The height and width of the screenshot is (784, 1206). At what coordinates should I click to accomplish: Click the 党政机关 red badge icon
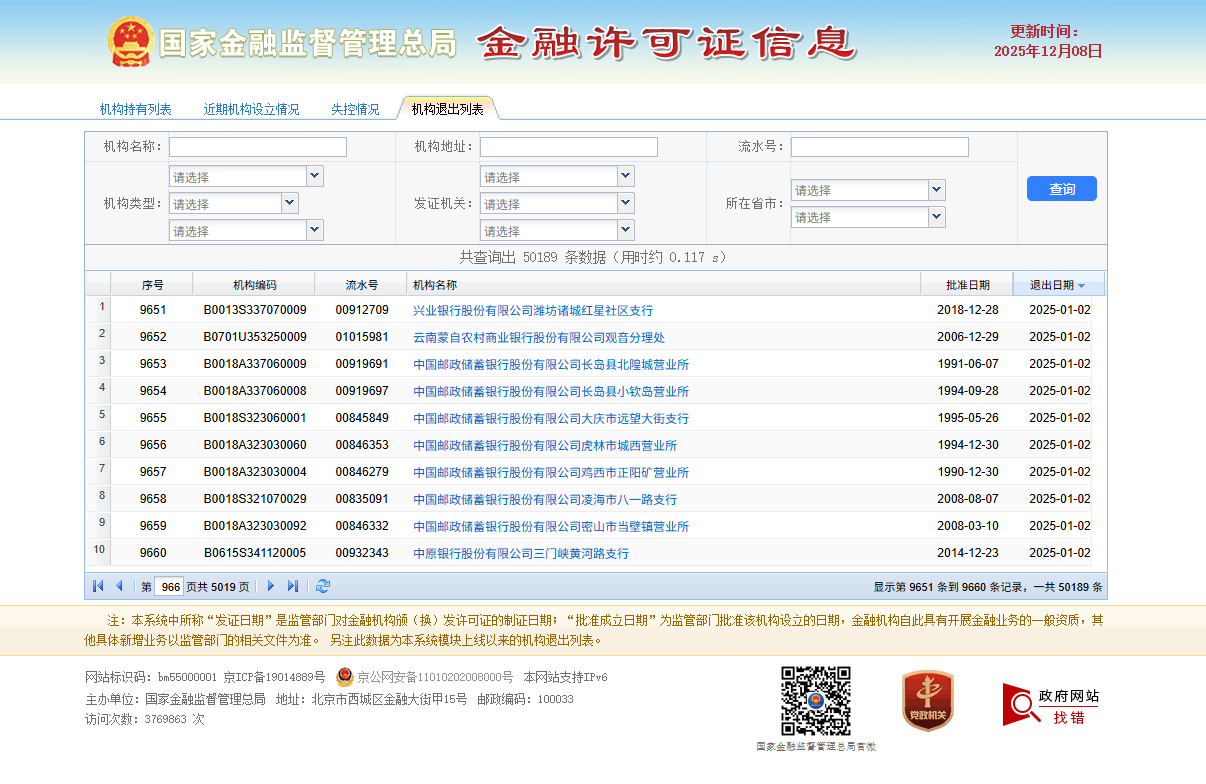[927, 700]
